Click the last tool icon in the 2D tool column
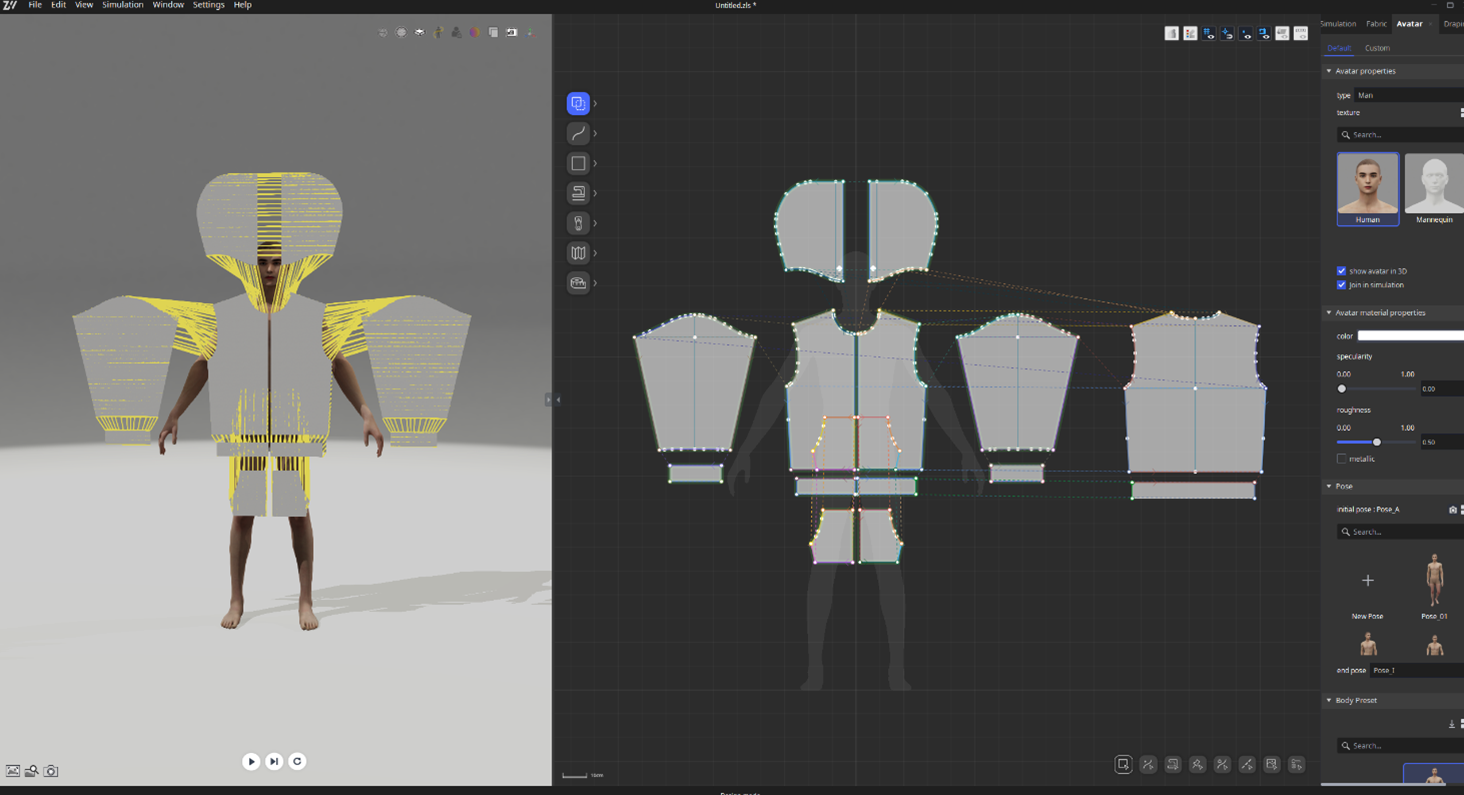 [x=578, y=283]
